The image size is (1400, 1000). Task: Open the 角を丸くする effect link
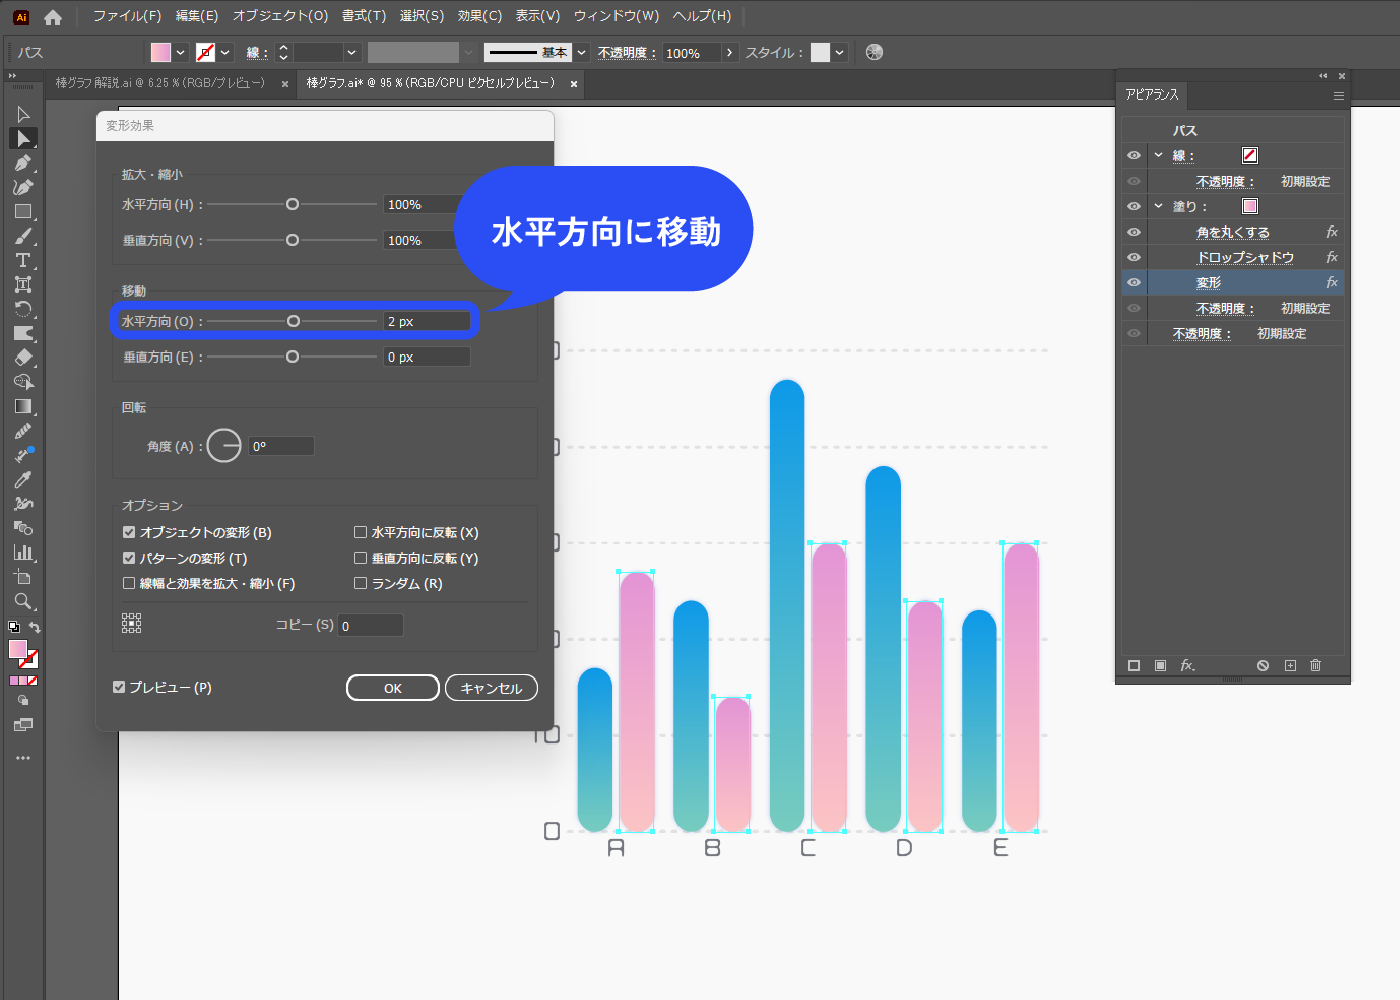pyautogui.click(x=1233, y=232)
